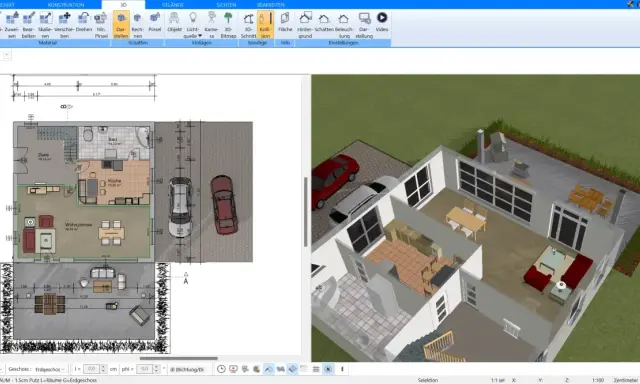This screenshot has height=384, width=640.
Task: Click the horizontal scrollbar under floor plan
Action: tap(178, 359)
